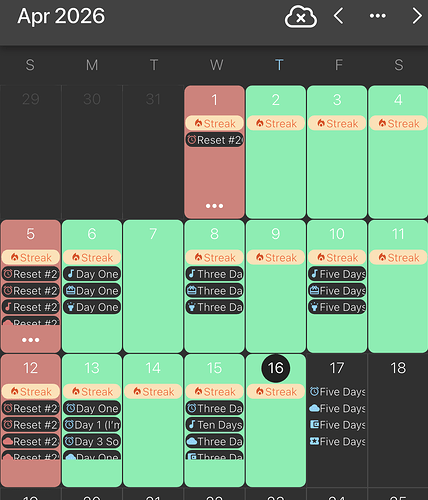The height and width of the screenshot is (500, 428).
Task: Open Ten Days music event on April 15
Action: (214, 425)
